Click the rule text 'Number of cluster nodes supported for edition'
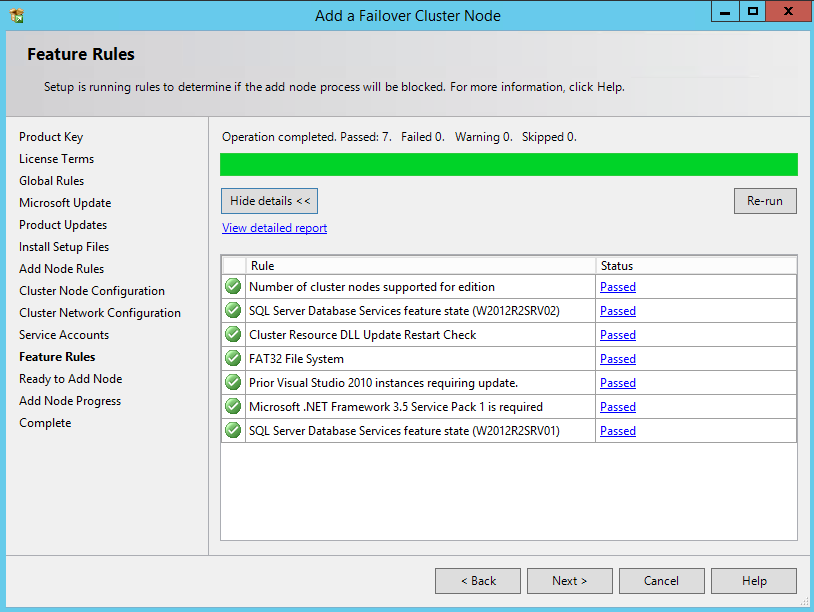This screenshot has width=814, height=612. [x=372, y=287]
